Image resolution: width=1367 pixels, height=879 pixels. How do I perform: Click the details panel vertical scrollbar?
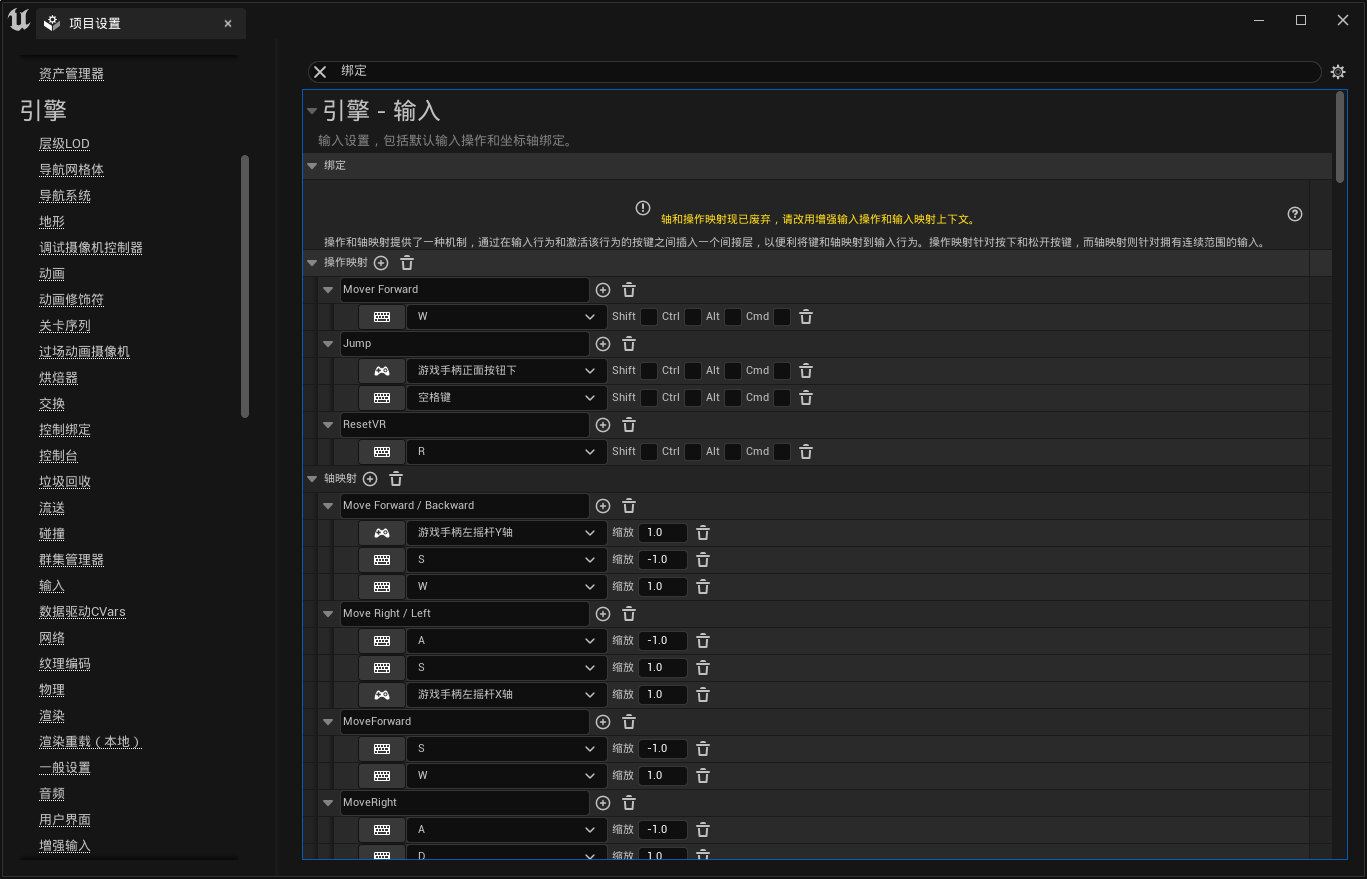(1340, 137)
